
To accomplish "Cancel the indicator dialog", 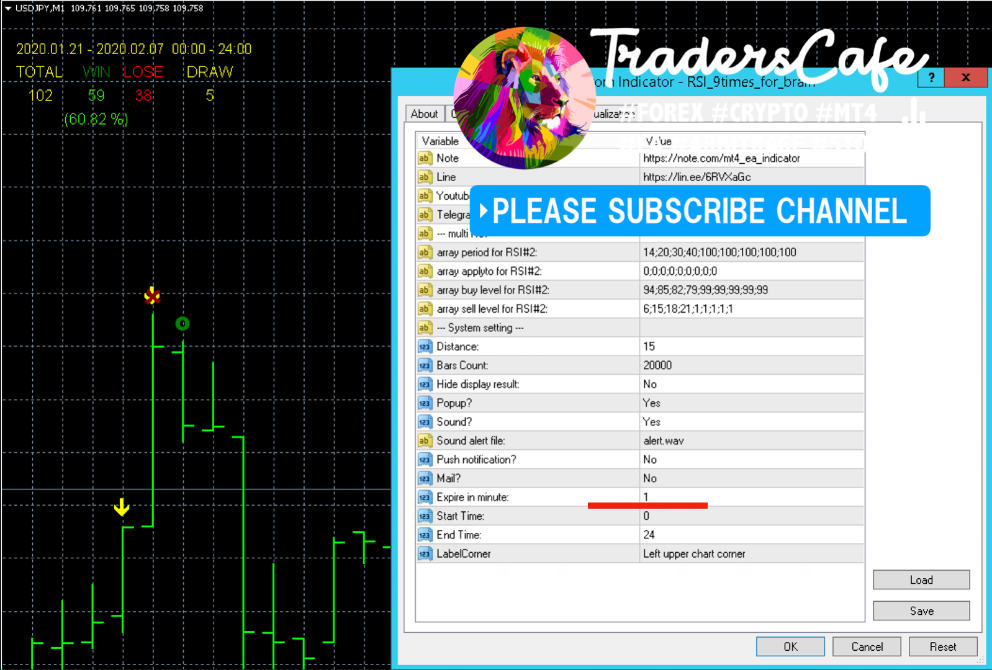I will click(x=867, y=647).
